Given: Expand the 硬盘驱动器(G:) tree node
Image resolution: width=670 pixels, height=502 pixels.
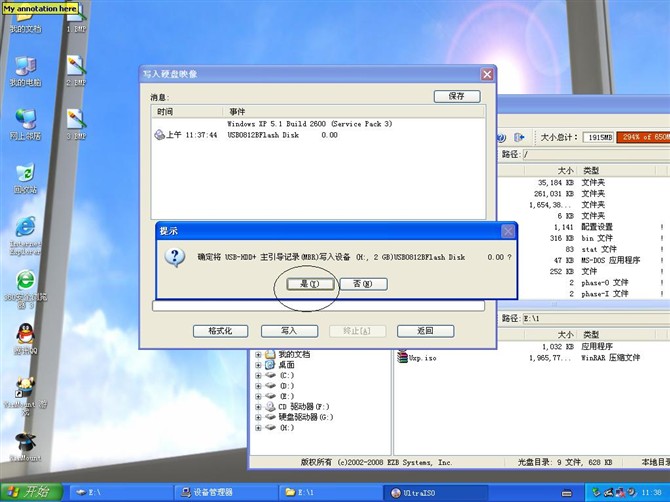Looking at the screenshot, I should coord(258,416).
